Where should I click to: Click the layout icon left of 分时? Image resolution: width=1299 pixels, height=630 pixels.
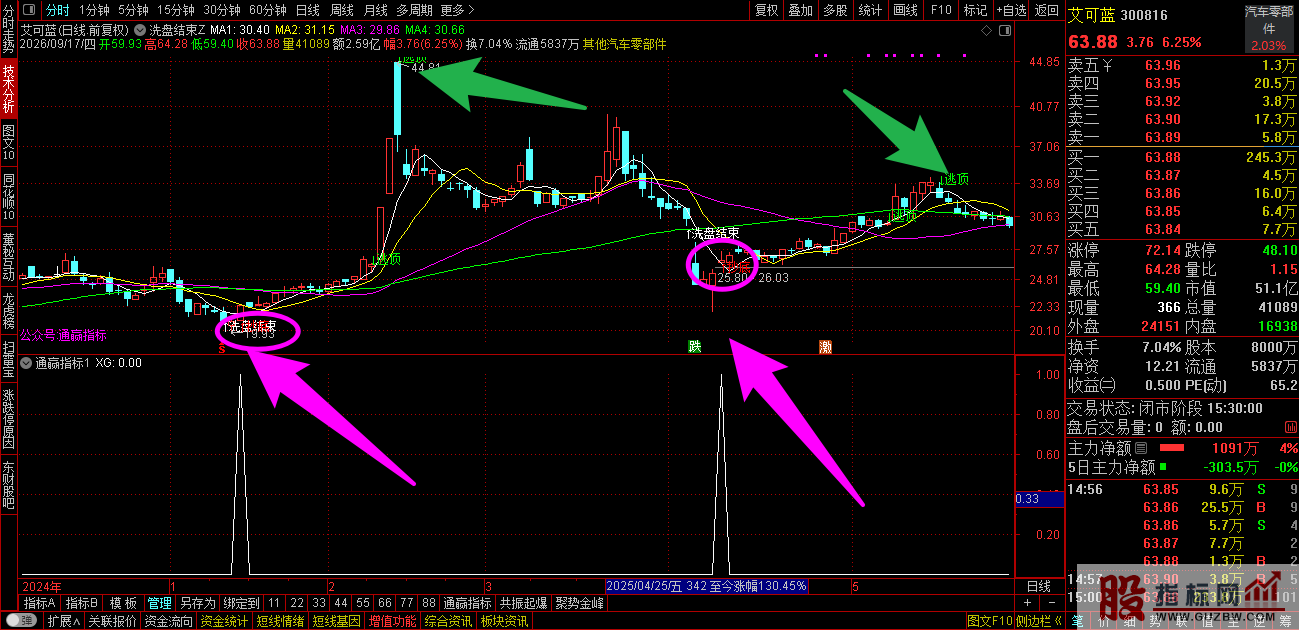pyautogui.click(x=30, y=10)
